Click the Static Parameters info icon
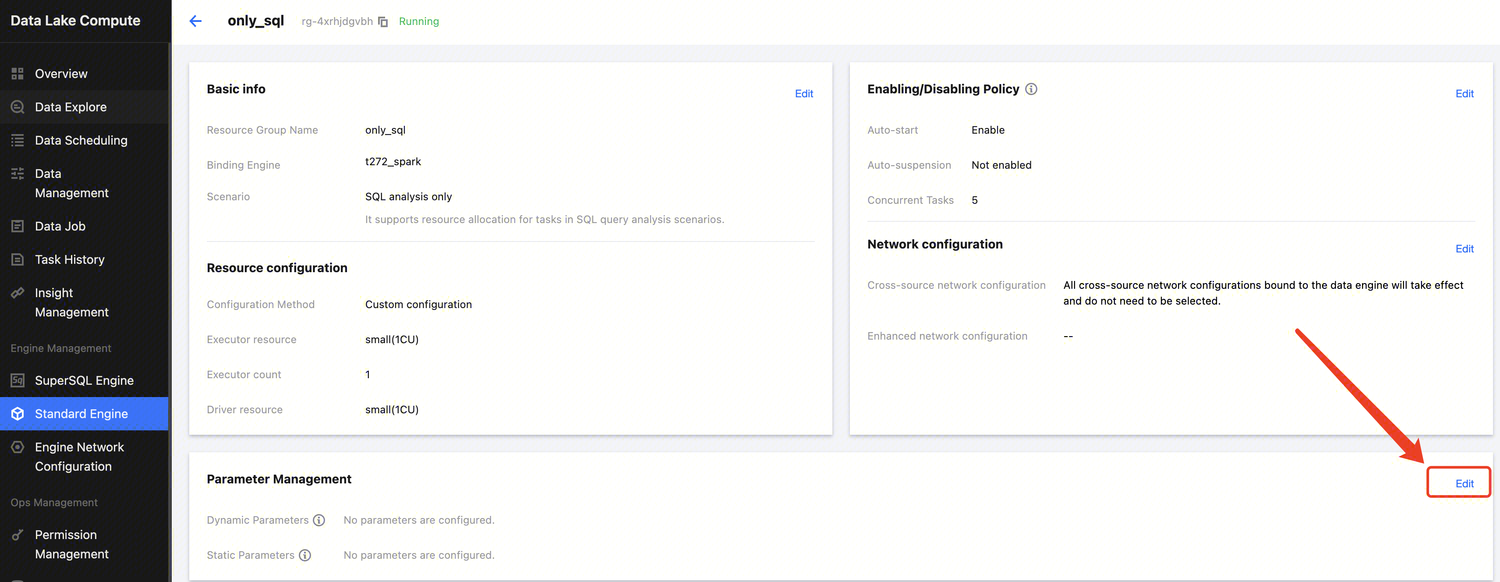 pyautogui.click(x=305, y=555)
